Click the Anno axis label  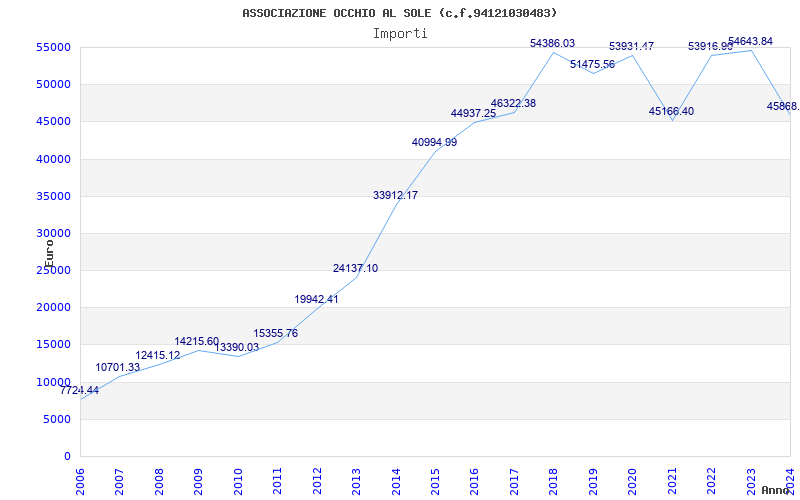tap(775, 490)
